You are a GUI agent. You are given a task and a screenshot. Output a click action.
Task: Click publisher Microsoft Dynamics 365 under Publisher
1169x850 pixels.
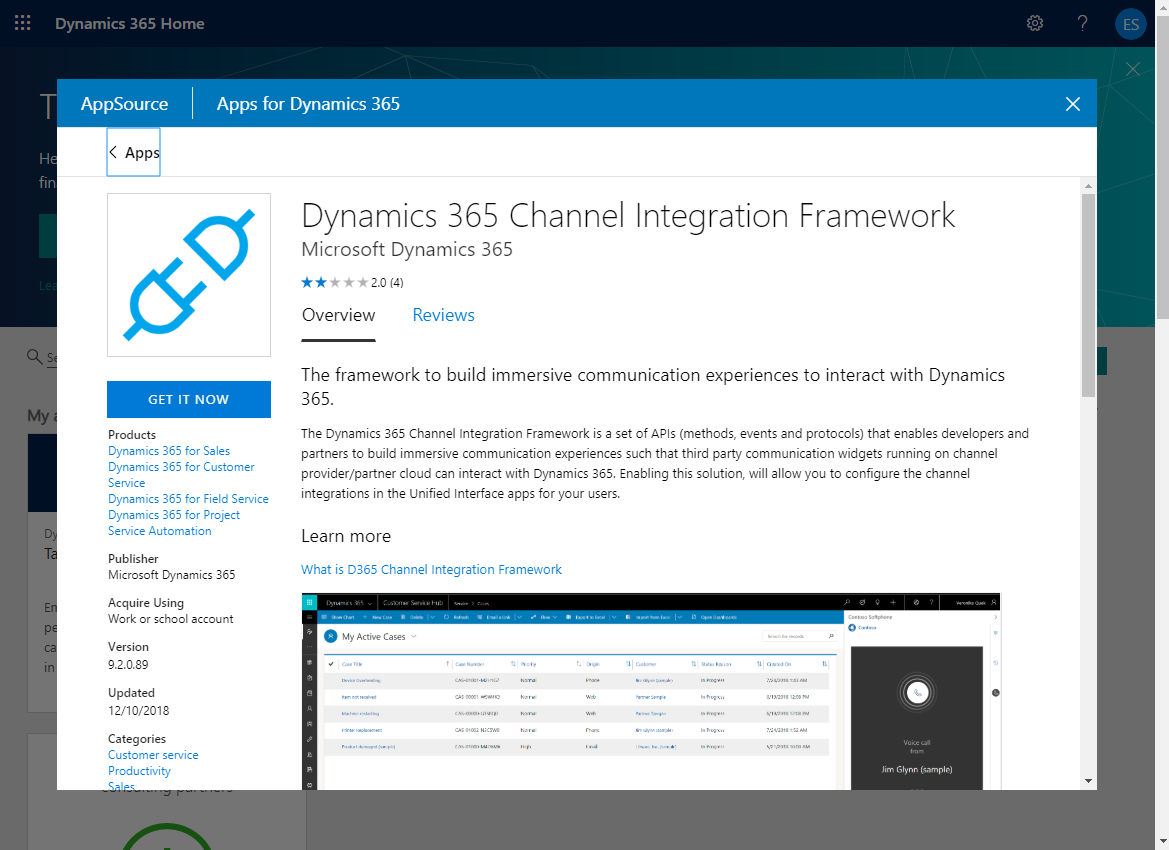click(171, 575)
